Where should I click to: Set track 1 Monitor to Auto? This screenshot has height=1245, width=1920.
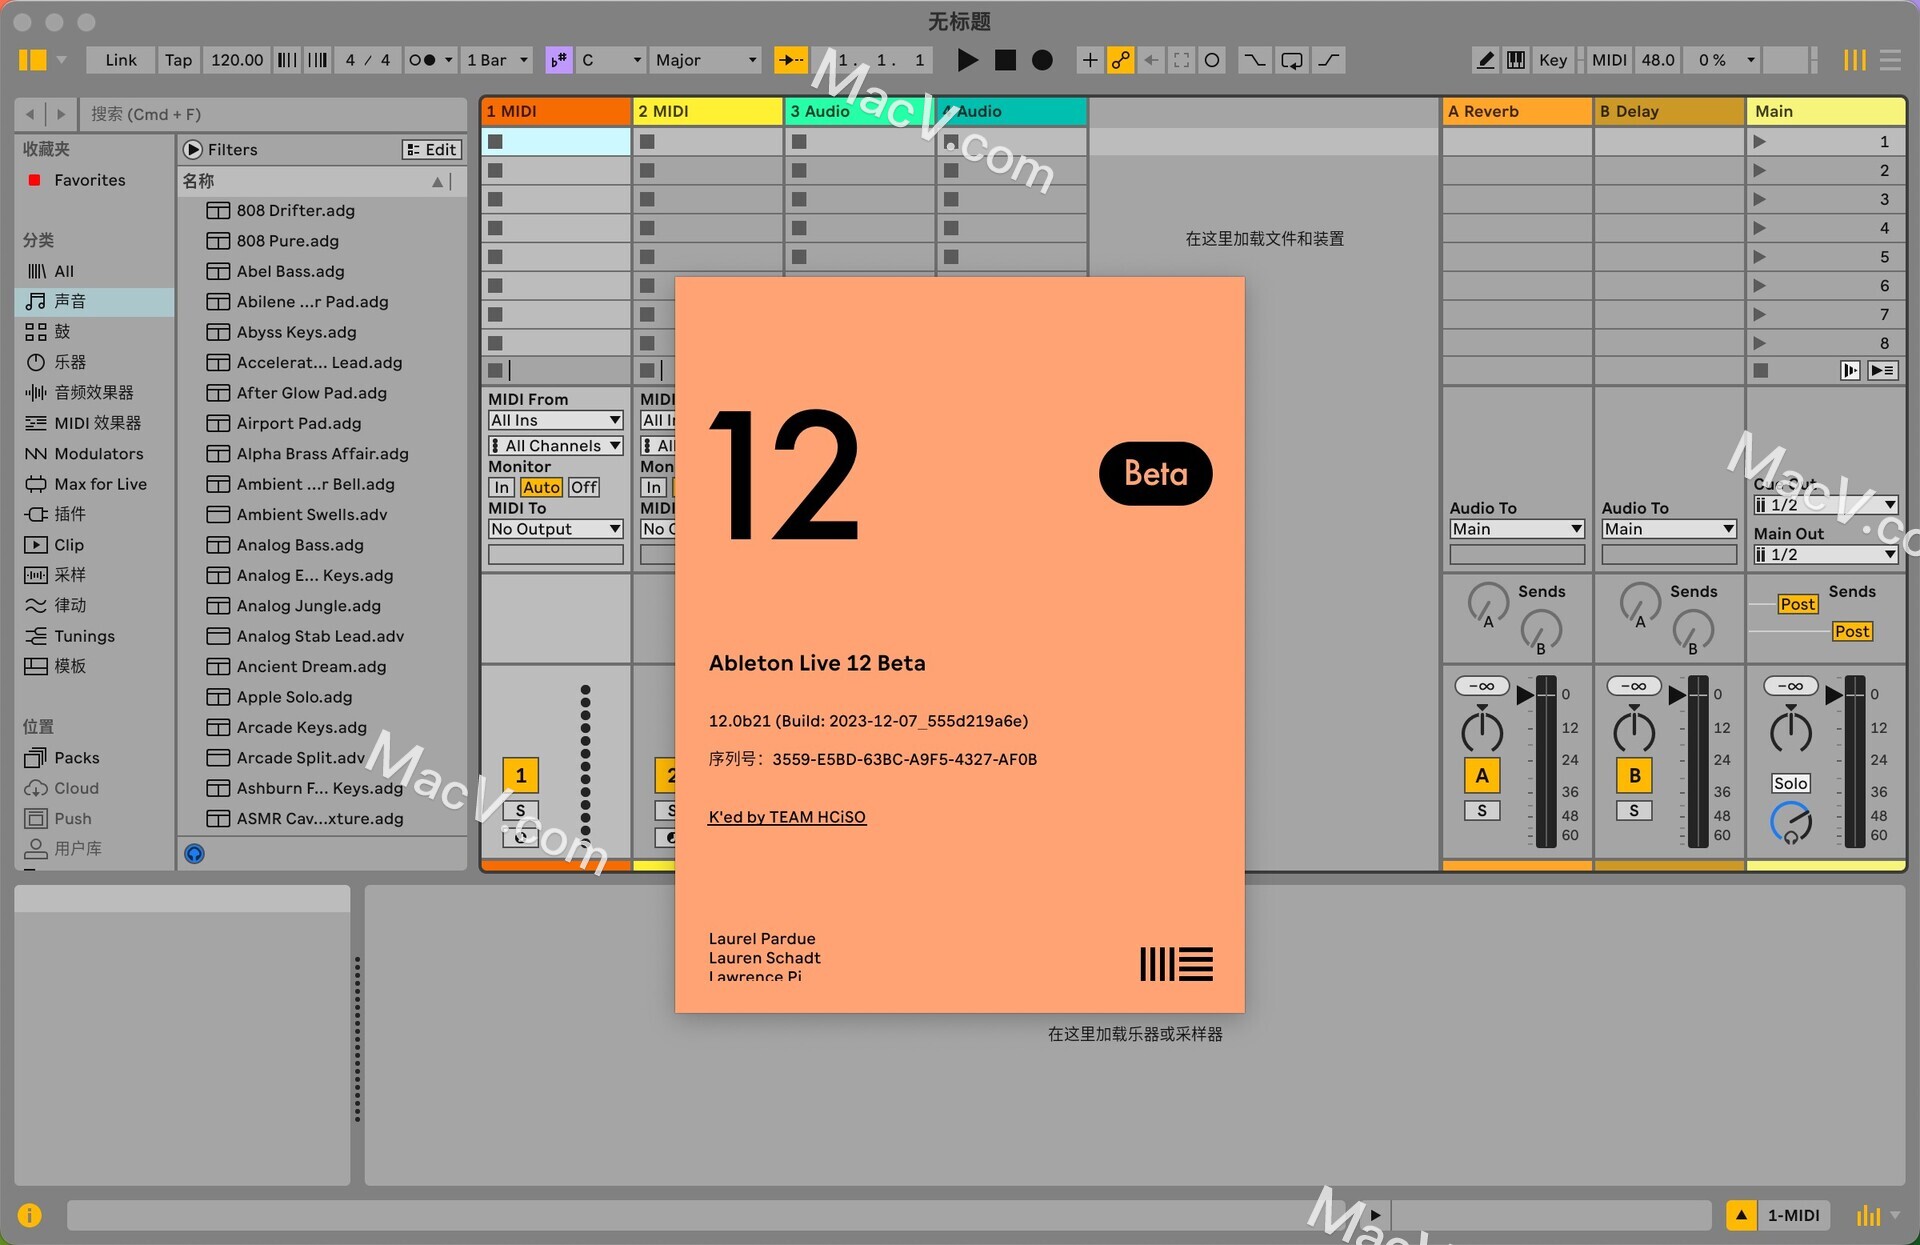click(541, 488)
